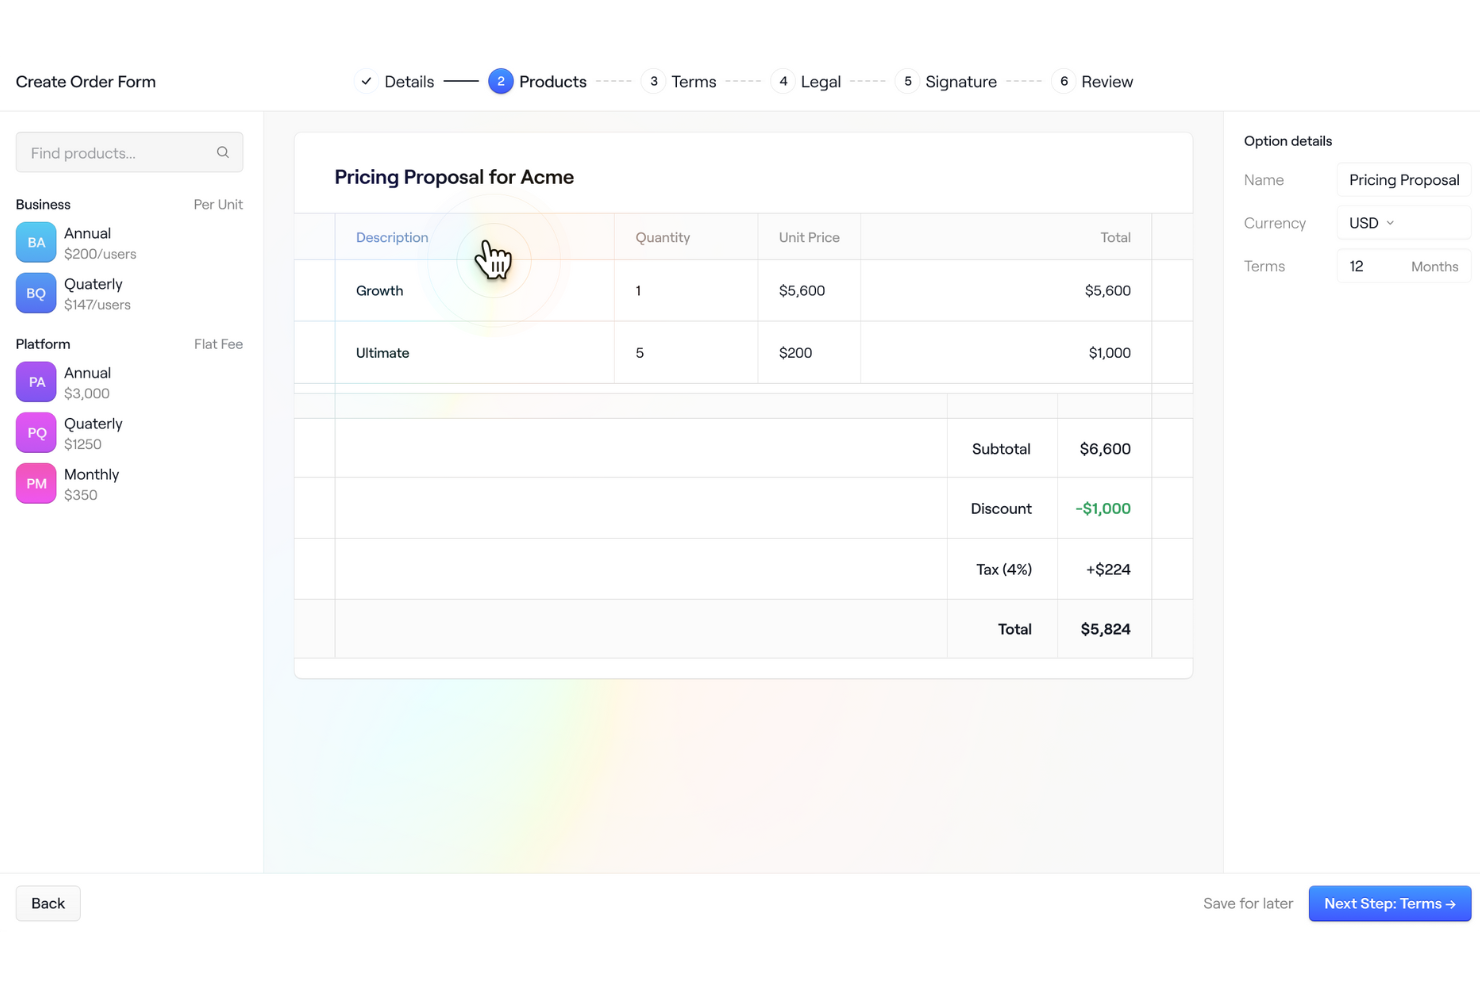Click the step 2 Products circle
The height and width of the screenshot is (987, 1480).
point(501,82)
